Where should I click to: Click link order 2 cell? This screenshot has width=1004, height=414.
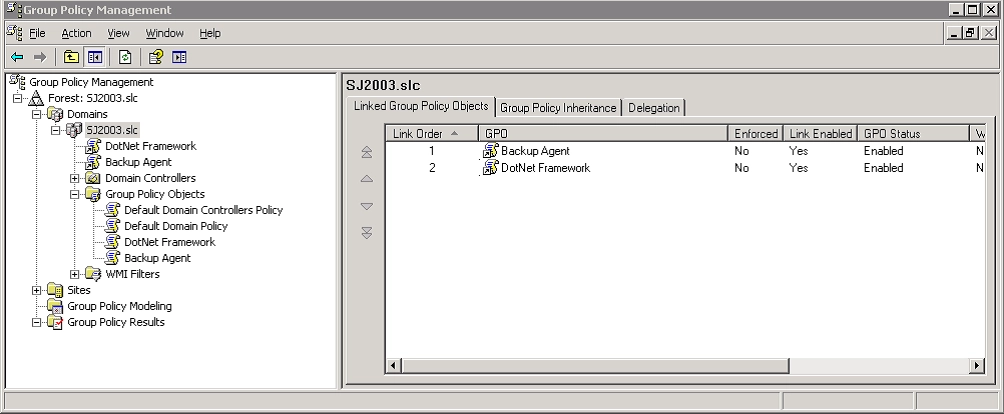(432, 168)
